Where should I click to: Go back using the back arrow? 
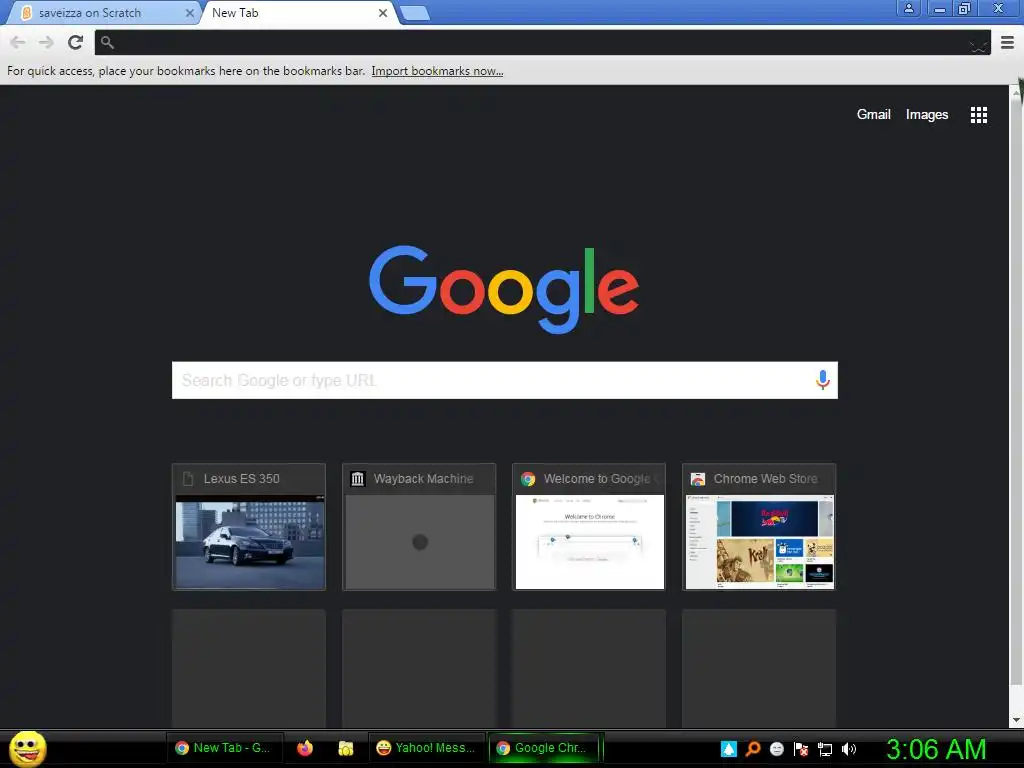point(18,42)
